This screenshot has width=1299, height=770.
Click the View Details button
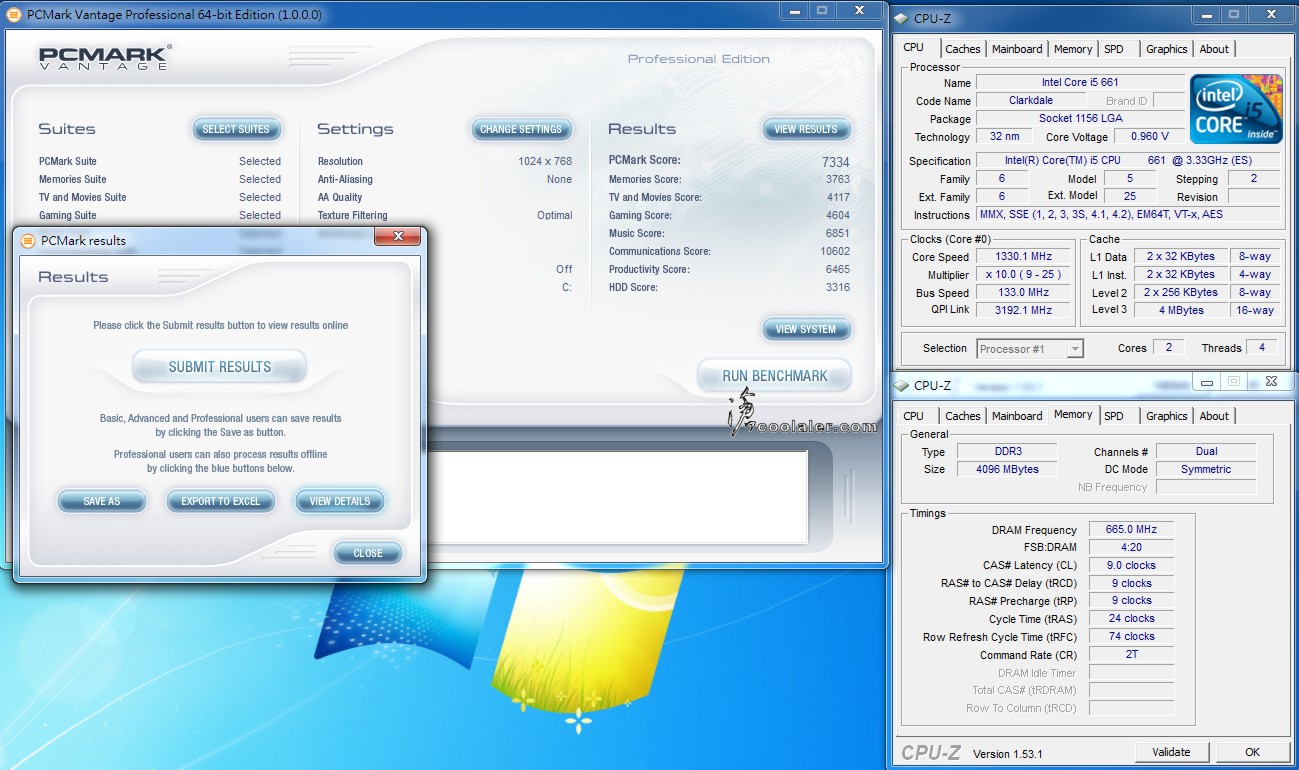point(340,501)
